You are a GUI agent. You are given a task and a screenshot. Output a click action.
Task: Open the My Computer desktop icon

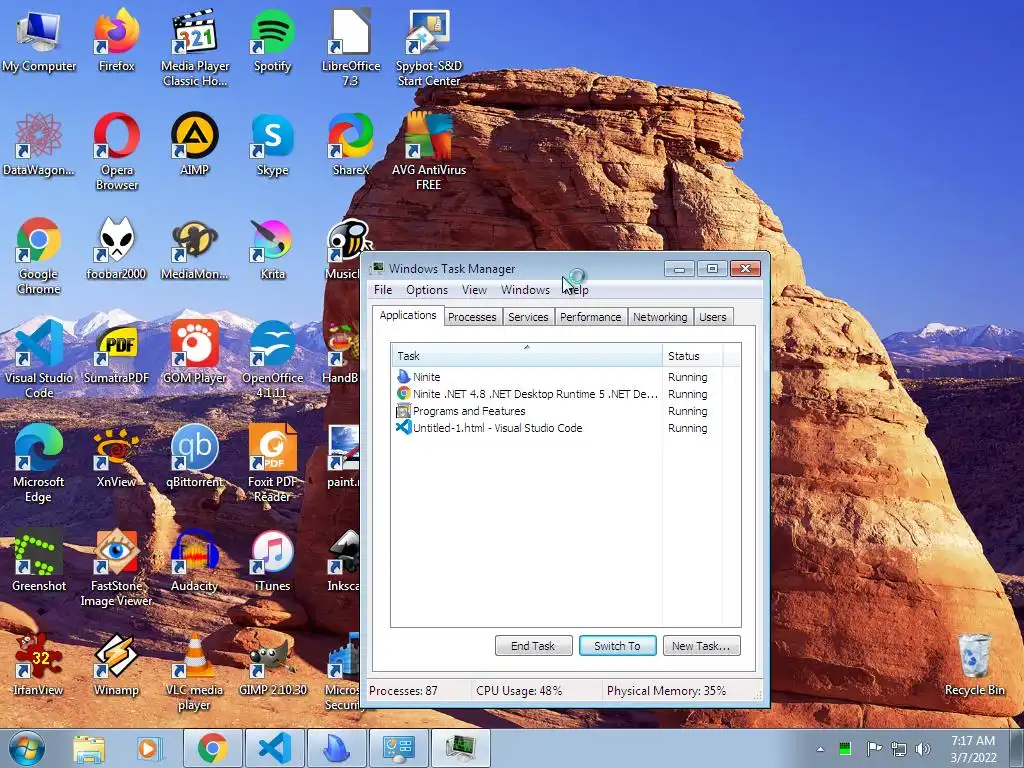(39, 41)
